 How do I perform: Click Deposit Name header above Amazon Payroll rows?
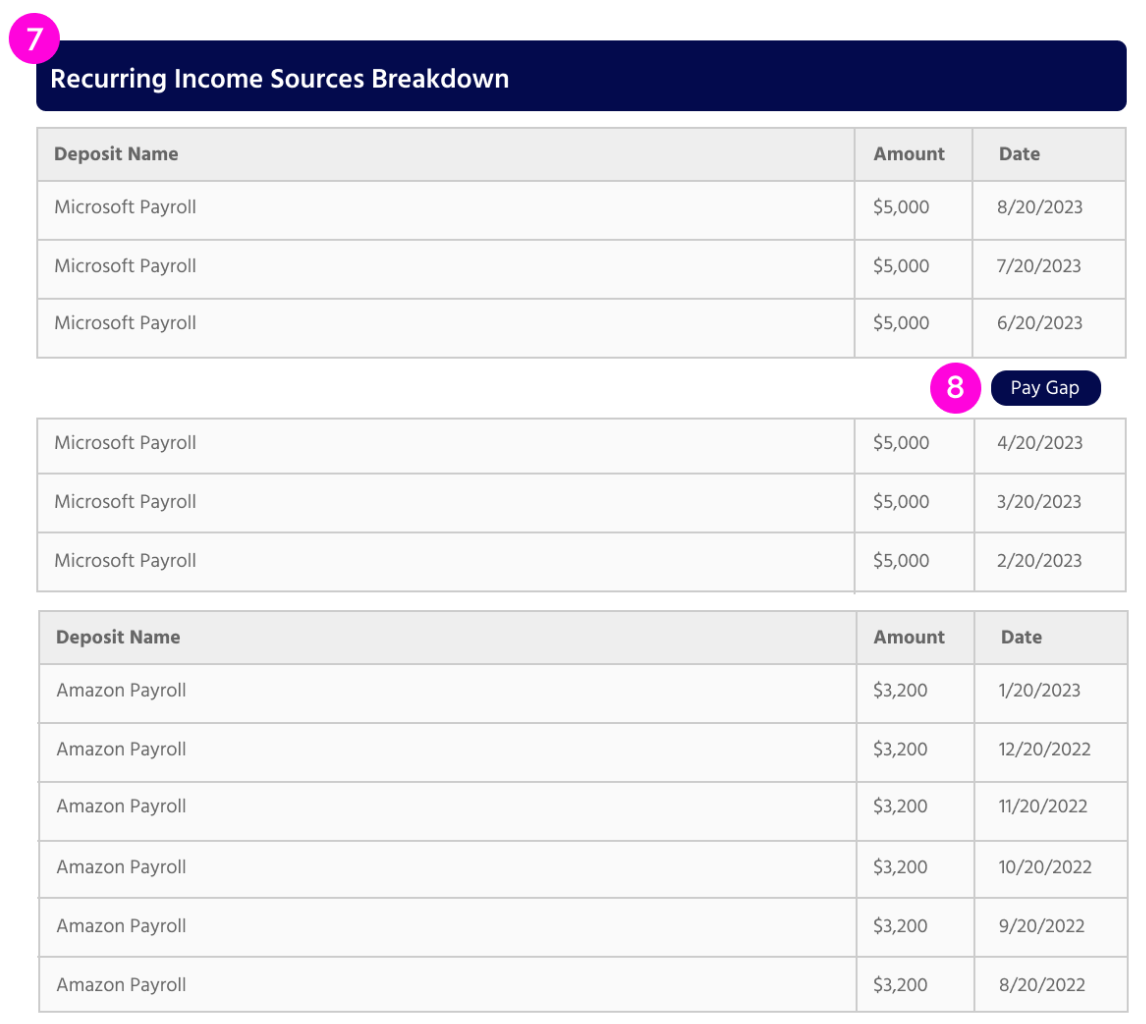[118, 637]
